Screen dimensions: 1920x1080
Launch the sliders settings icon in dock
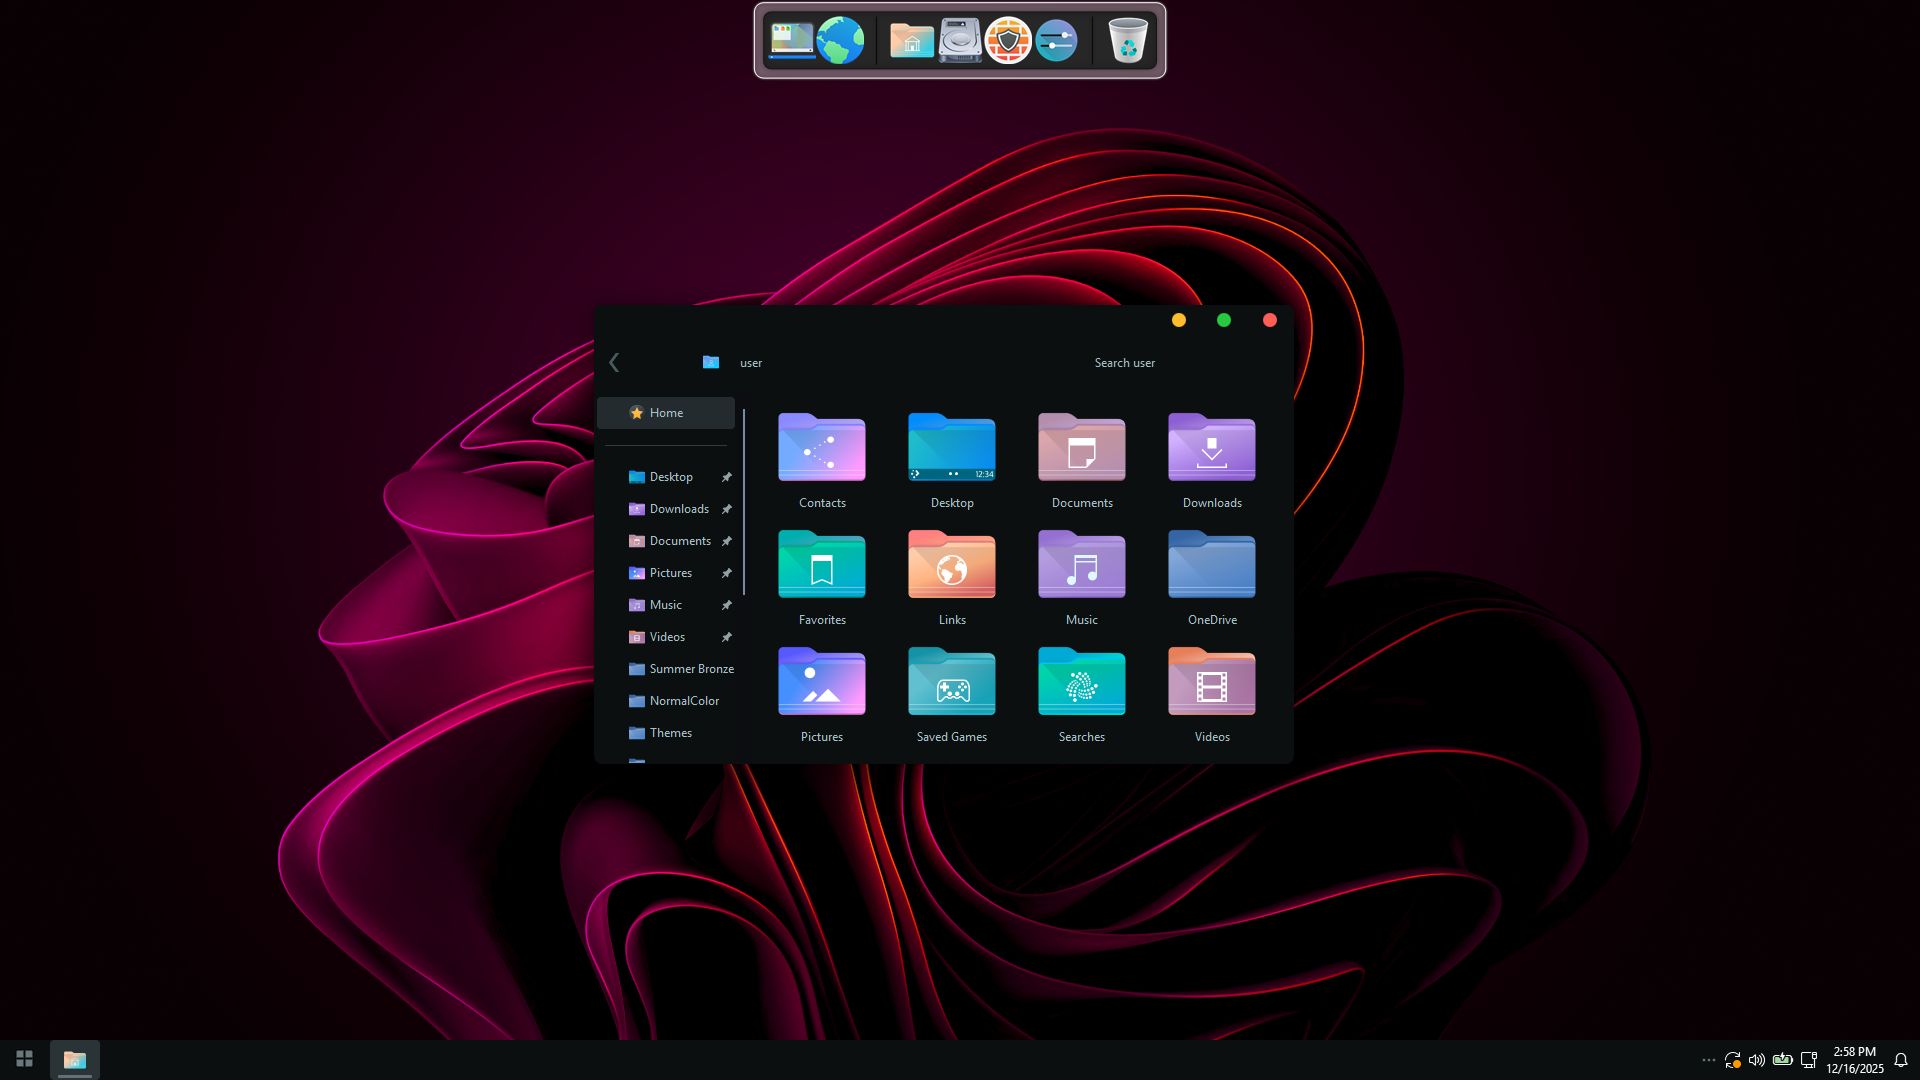[x=1056, y=41]
